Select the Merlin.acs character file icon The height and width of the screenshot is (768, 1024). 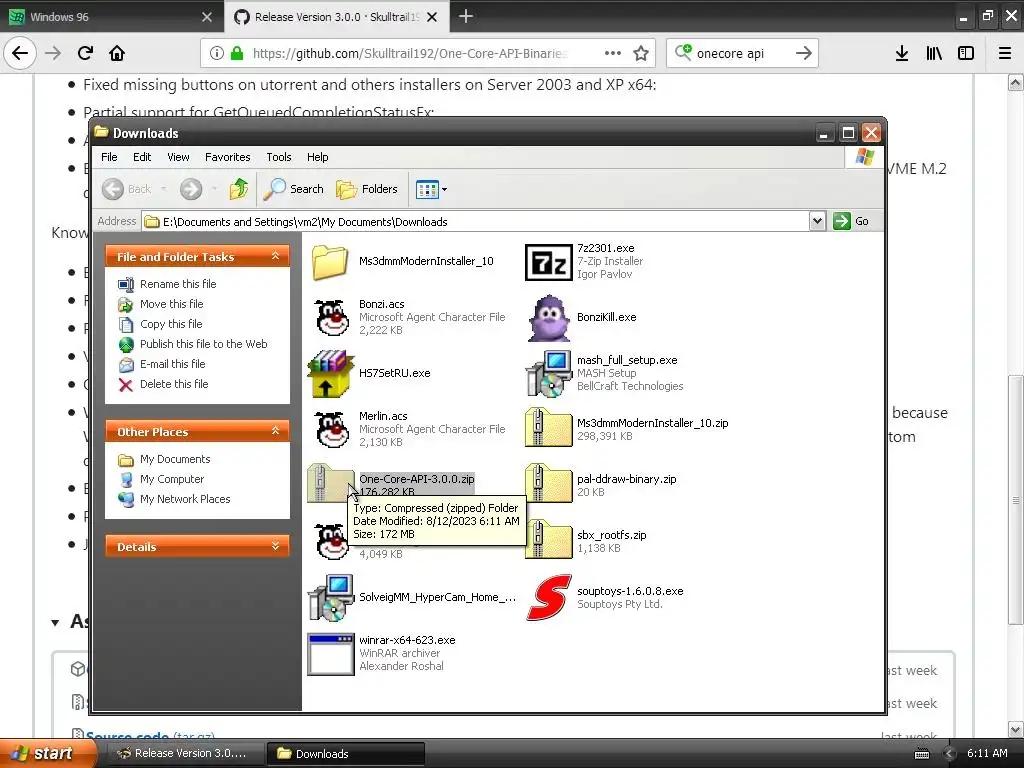(x=331, y=430)
